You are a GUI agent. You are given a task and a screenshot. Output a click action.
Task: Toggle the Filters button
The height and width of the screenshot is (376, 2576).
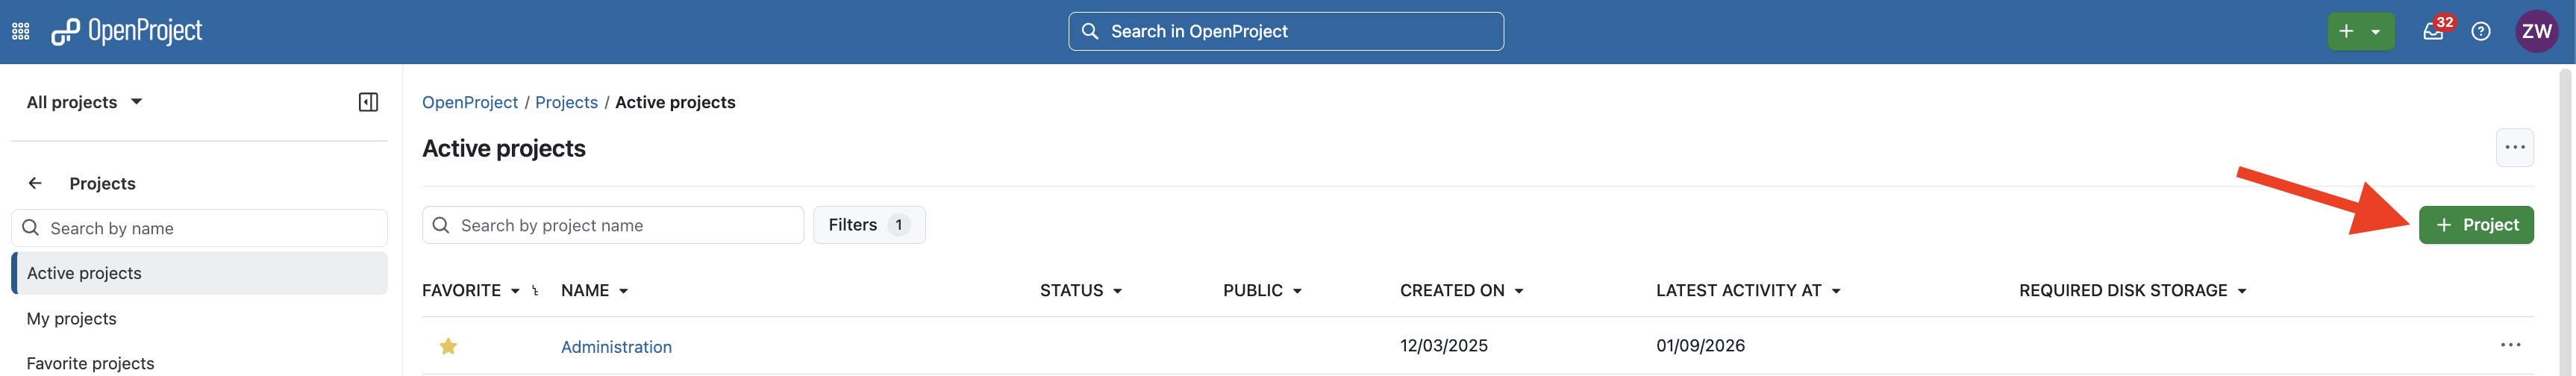click(x=868, y=225)
